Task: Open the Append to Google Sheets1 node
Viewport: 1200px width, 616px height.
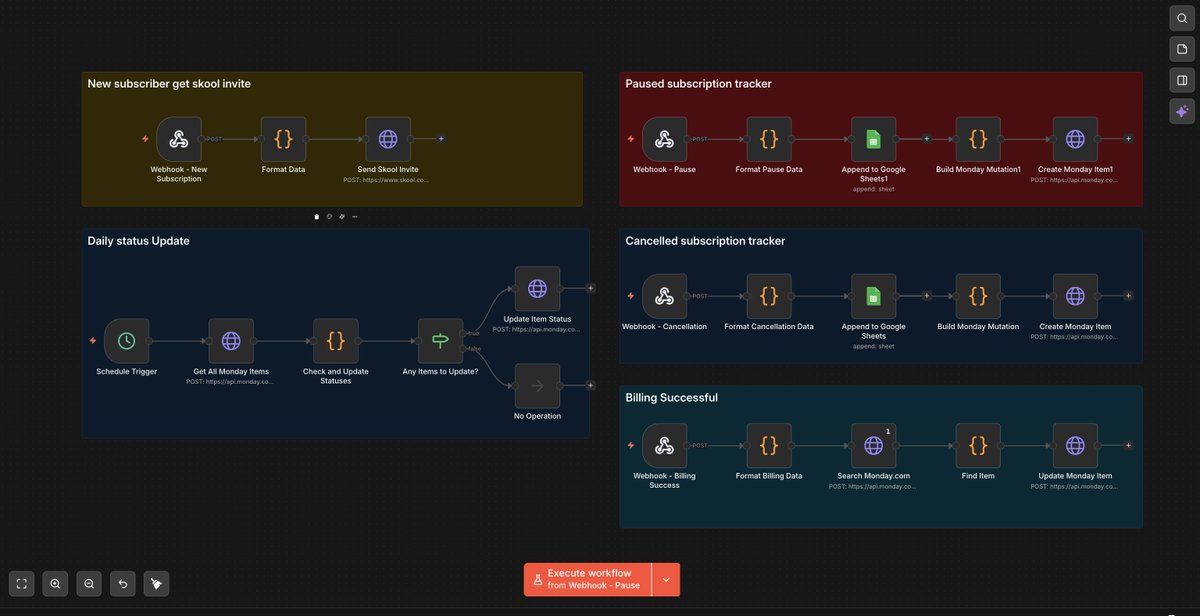Action: click(x=873, y=139)
